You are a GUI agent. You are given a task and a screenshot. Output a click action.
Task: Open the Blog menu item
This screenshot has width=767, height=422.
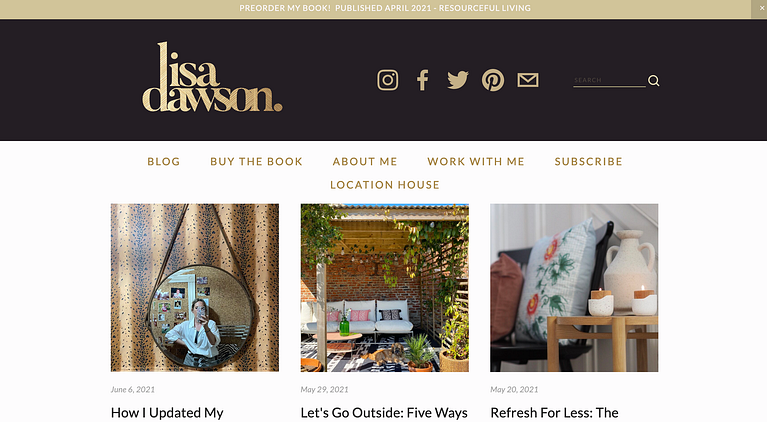pos(164,162)
